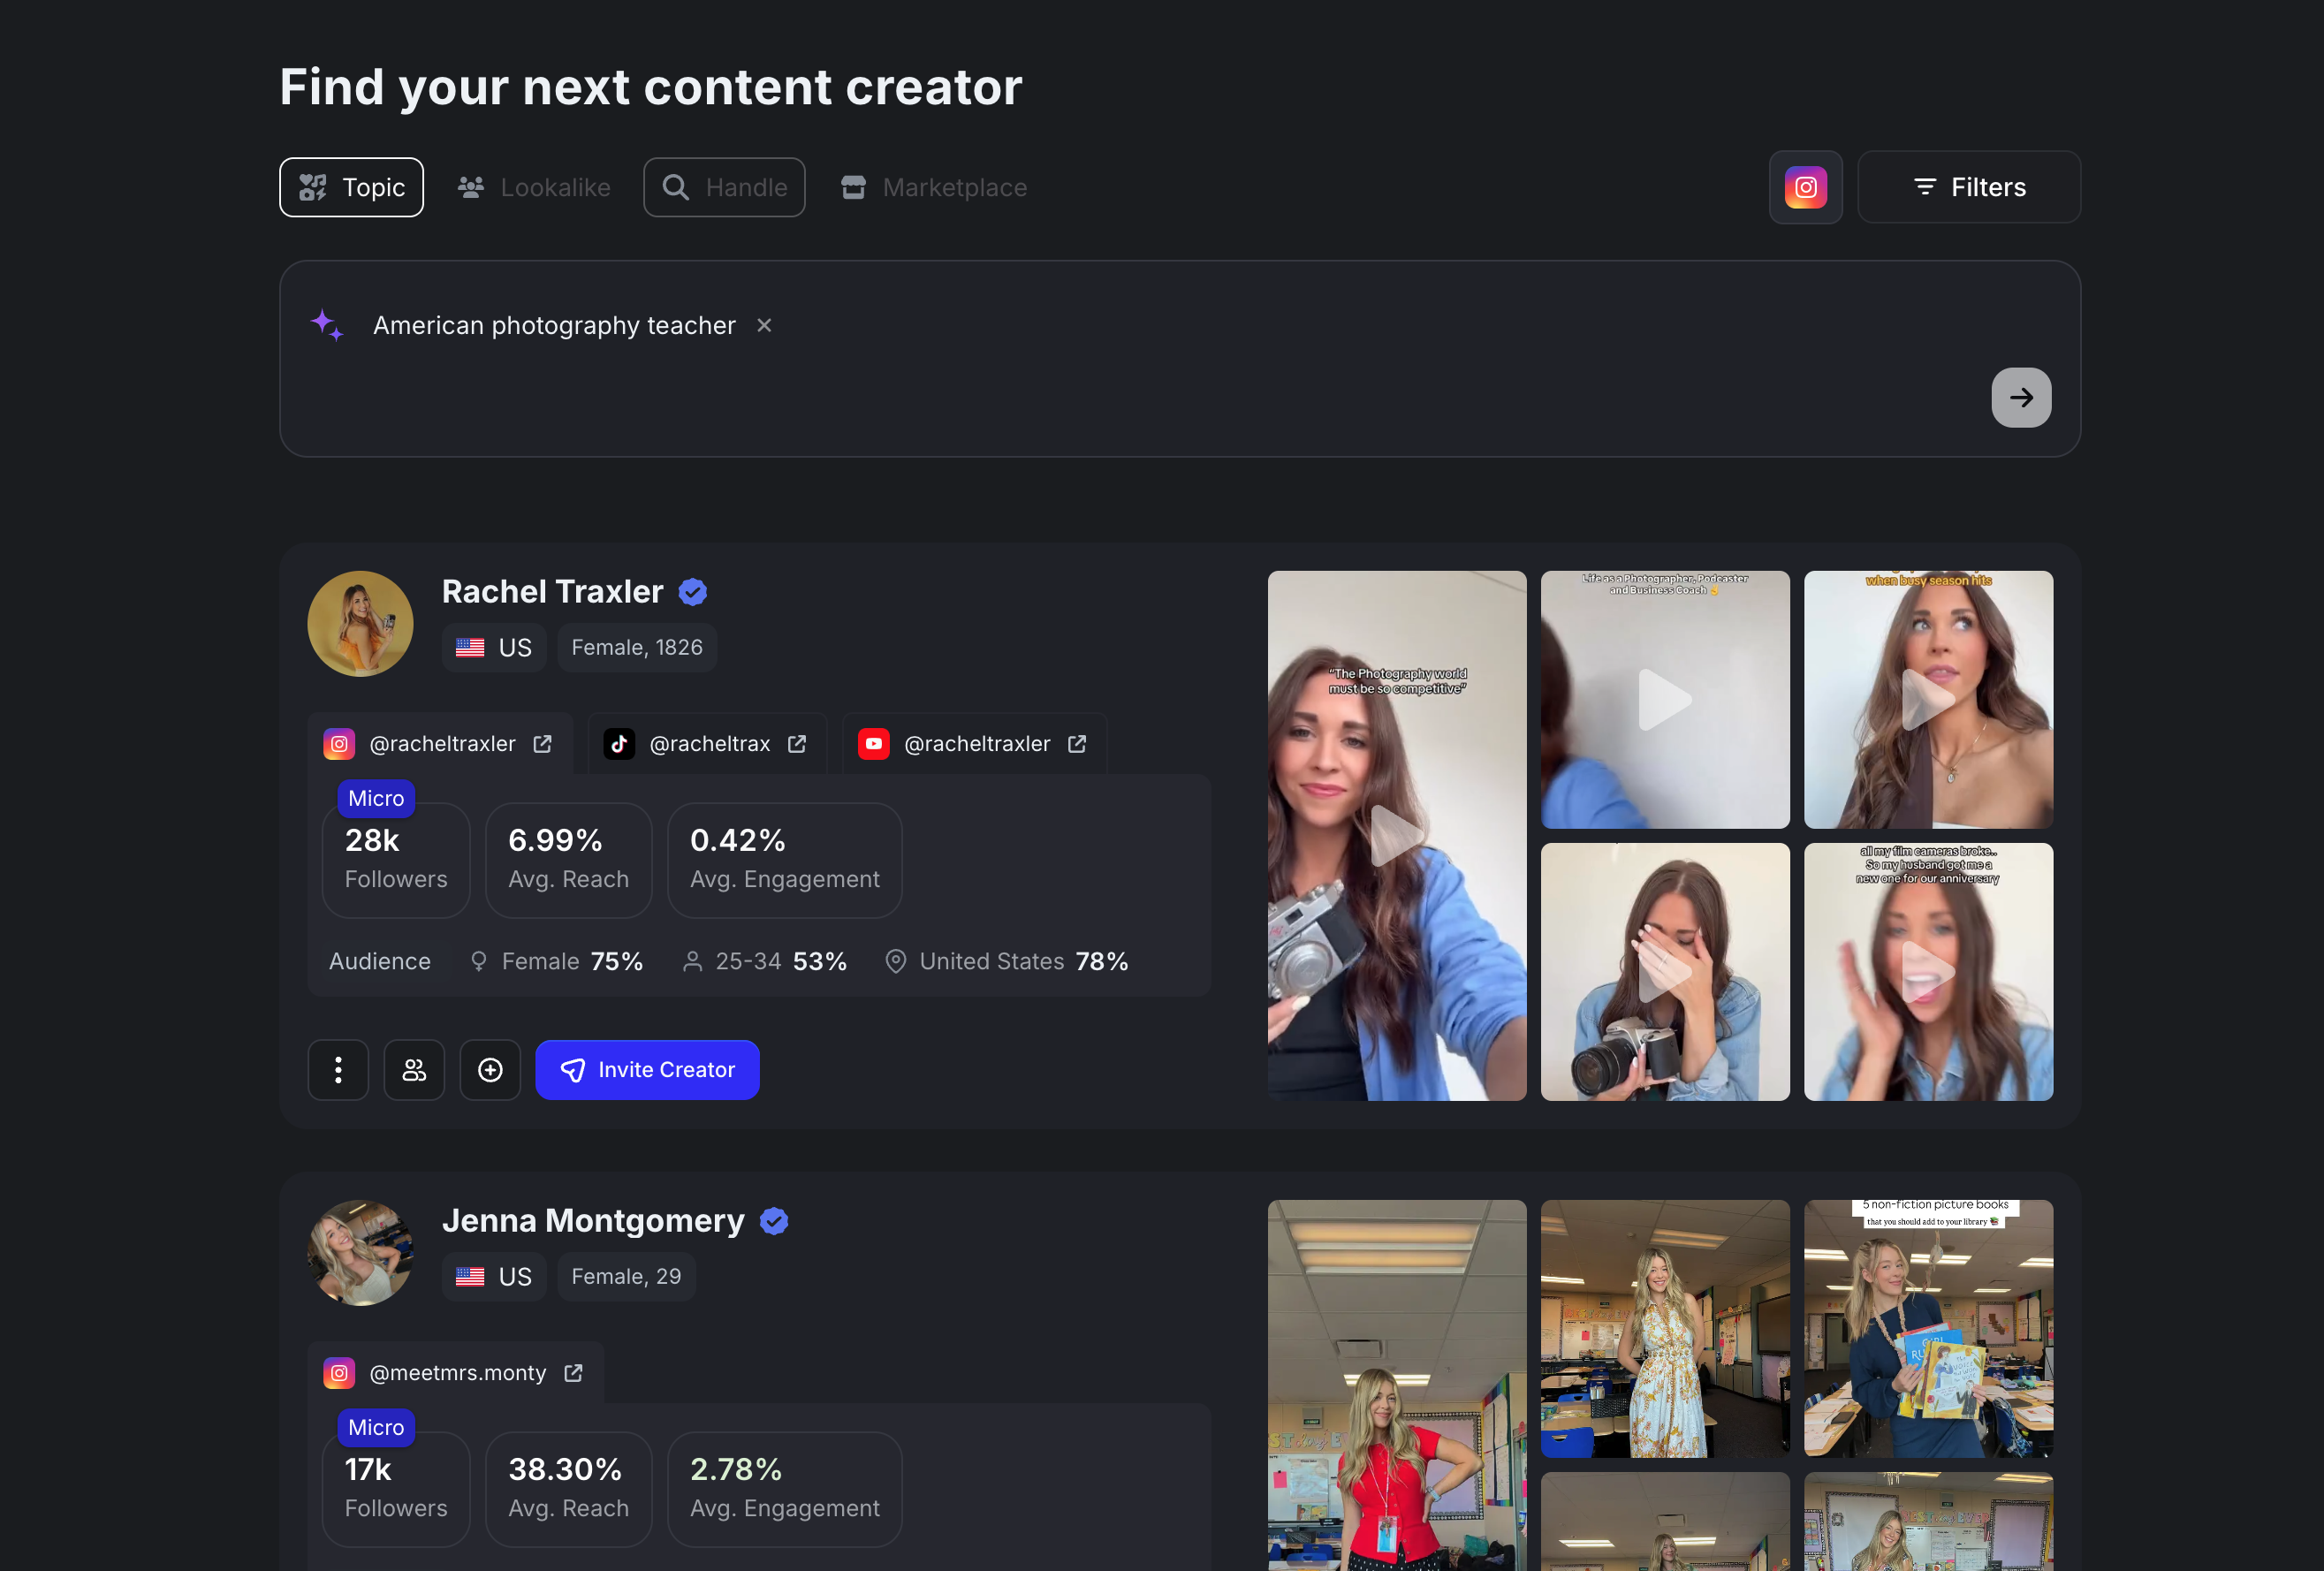Click the verified badge next to Rachel Traxler's name
Image resolution: width=2324 pixels, height=1571 pixels.
pyautogui.click(x=692, y=591)
